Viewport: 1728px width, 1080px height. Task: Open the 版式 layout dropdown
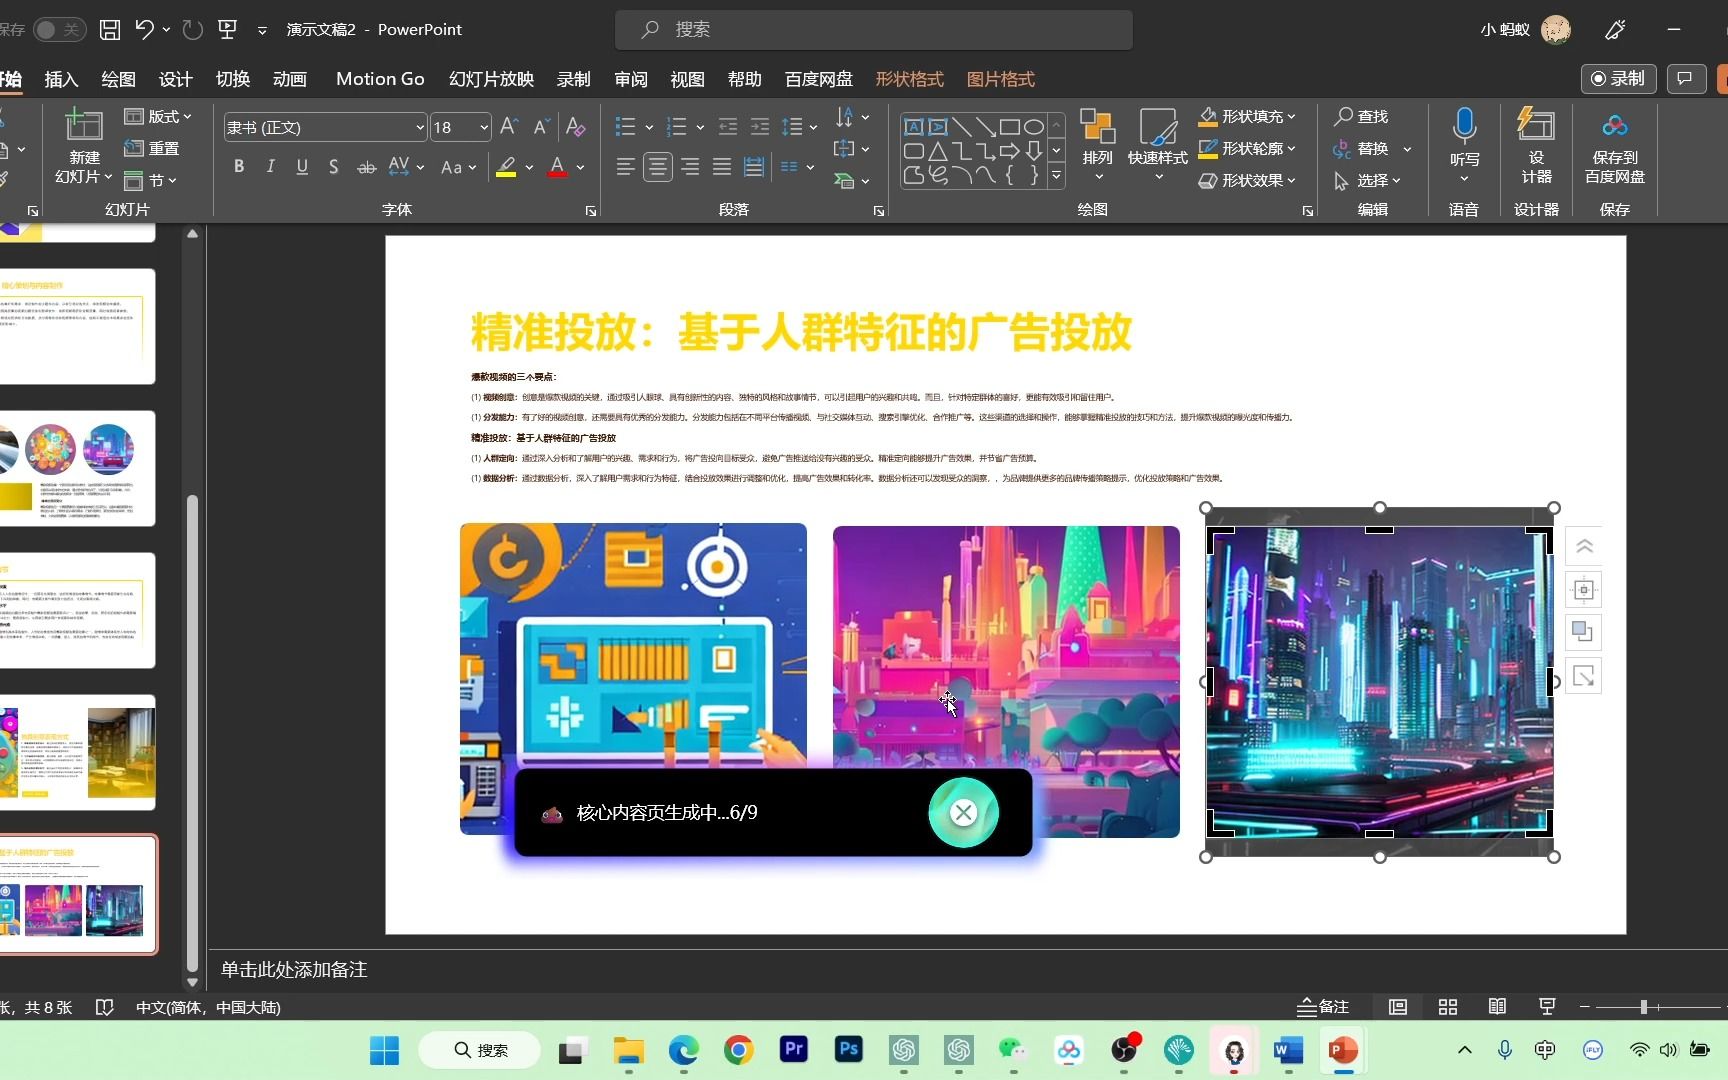coord(158,117)
